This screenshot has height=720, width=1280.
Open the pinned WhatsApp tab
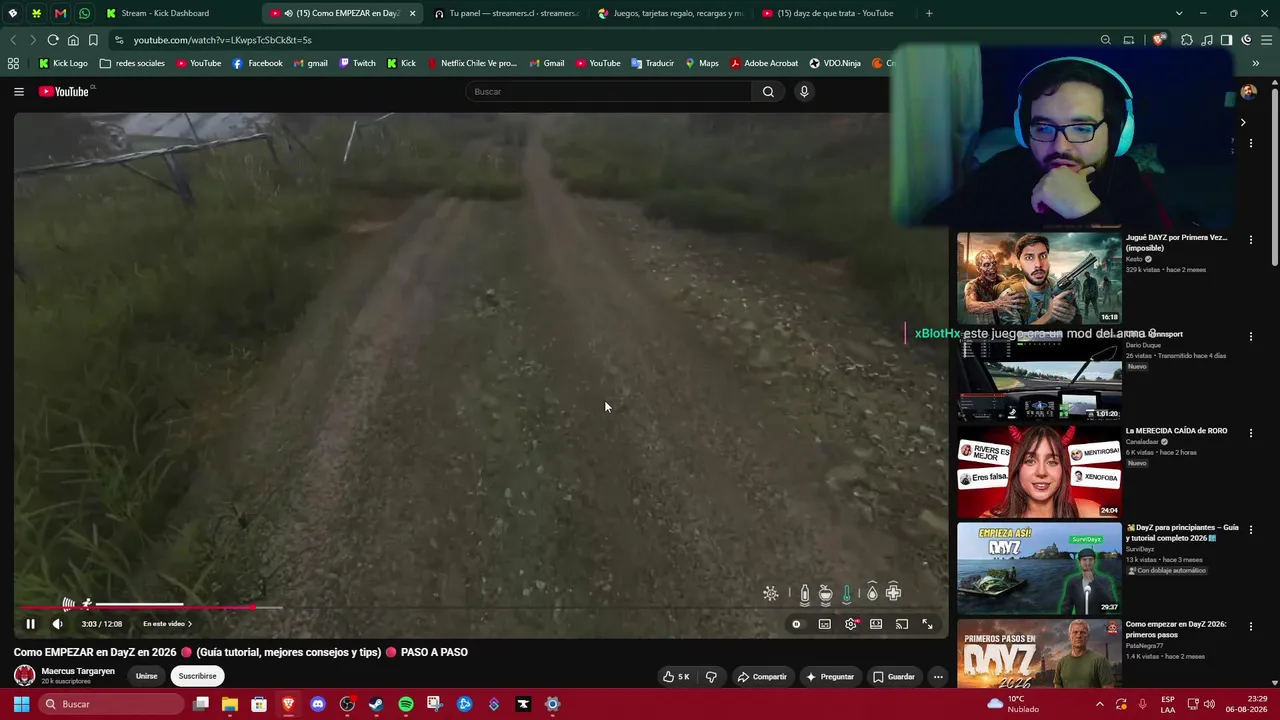click(x=84, y=13)
